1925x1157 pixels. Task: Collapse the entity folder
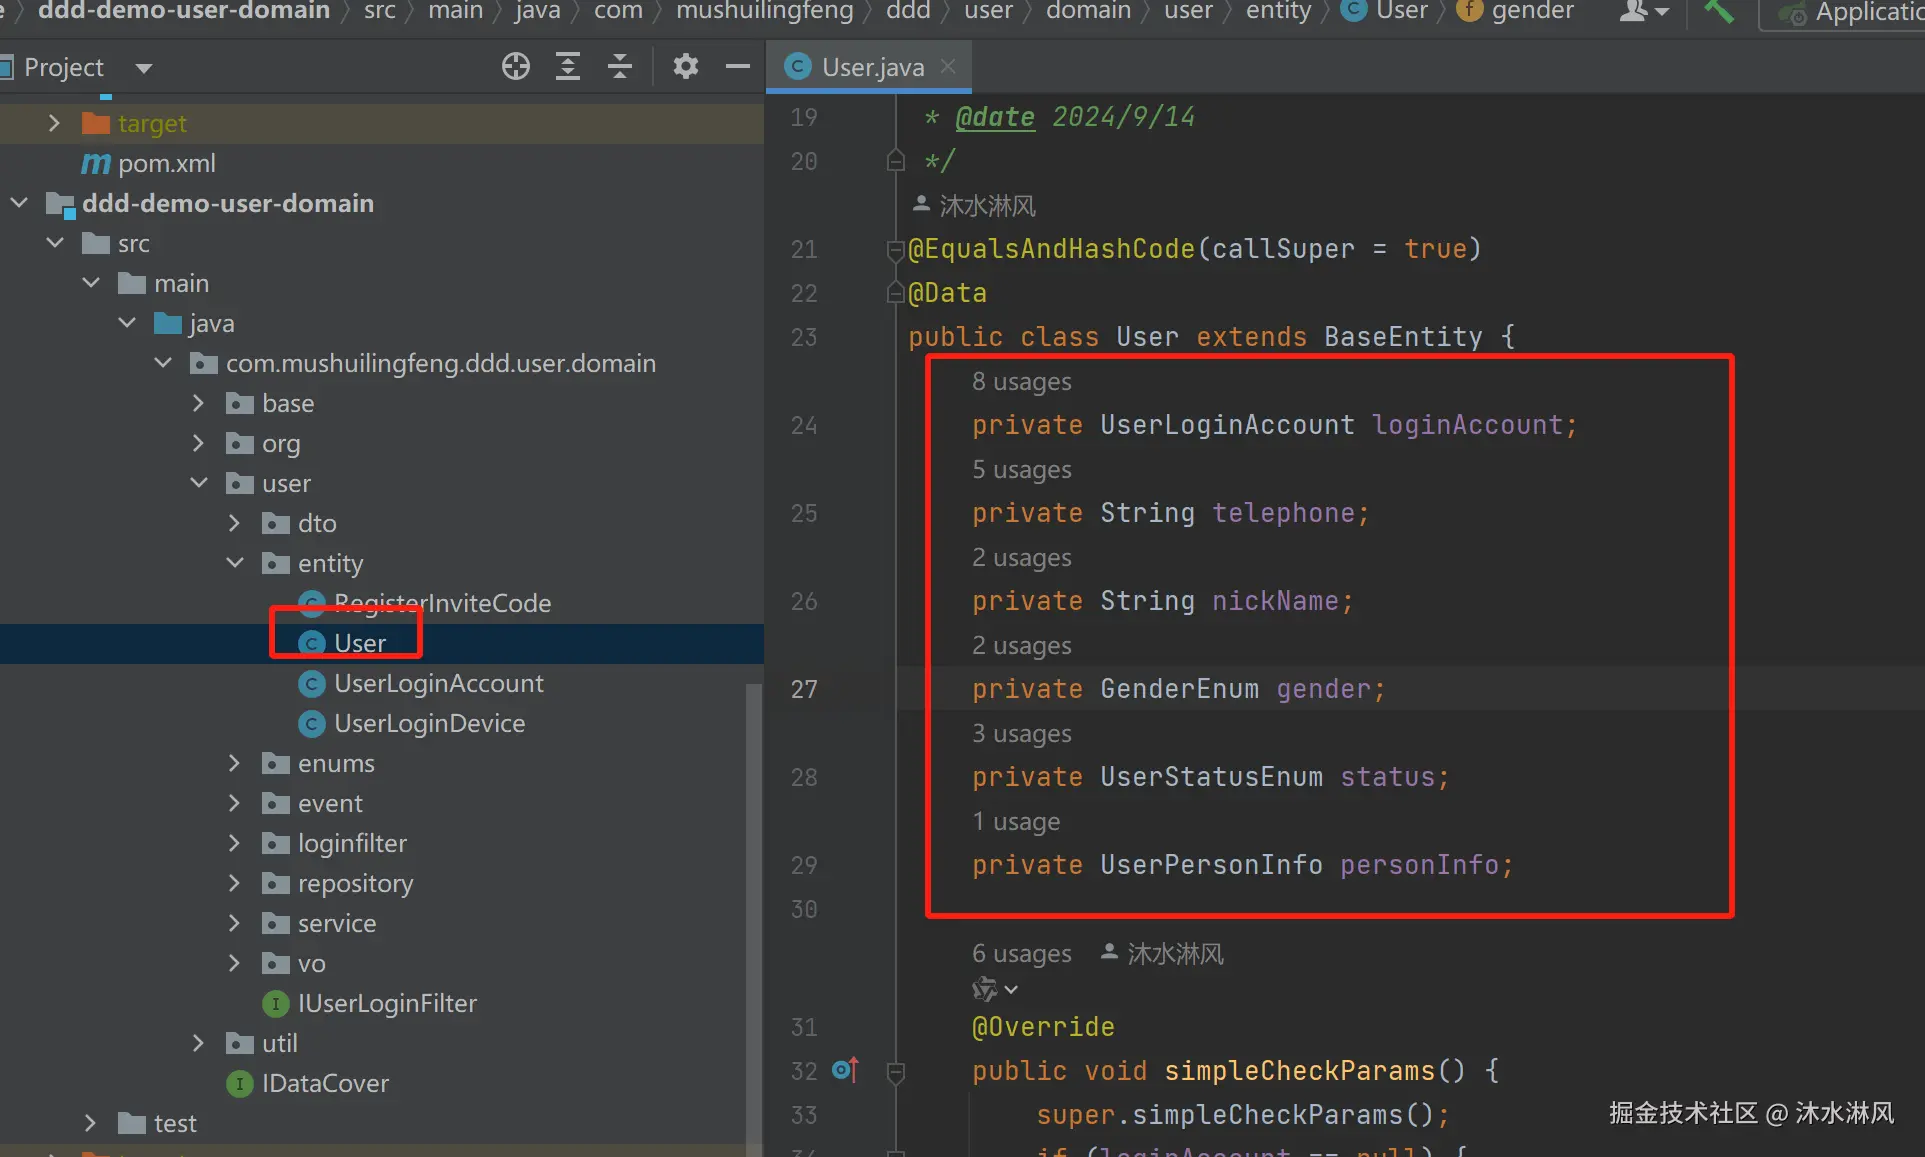coord(235,563)
